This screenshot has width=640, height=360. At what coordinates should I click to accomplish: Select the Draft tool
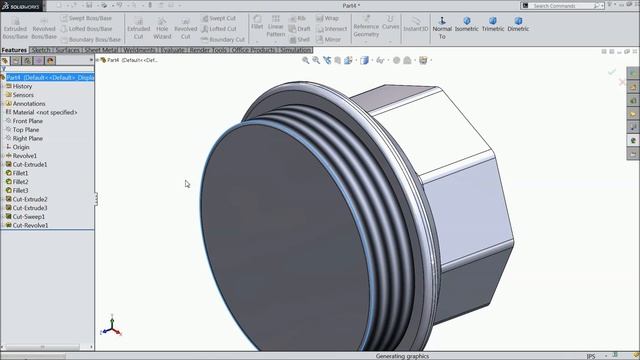tap(300, 29)
